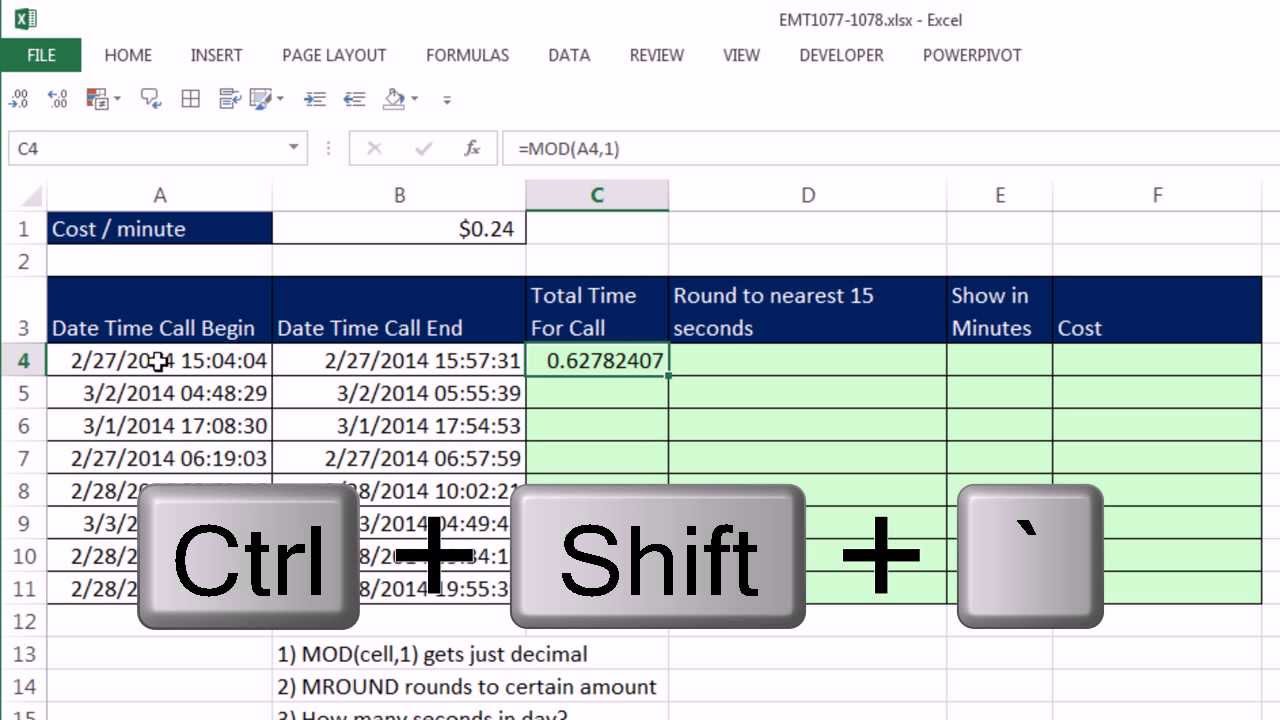1280x720 pixels.
Task: Open the green FILE button
Action: click(41, 55)
